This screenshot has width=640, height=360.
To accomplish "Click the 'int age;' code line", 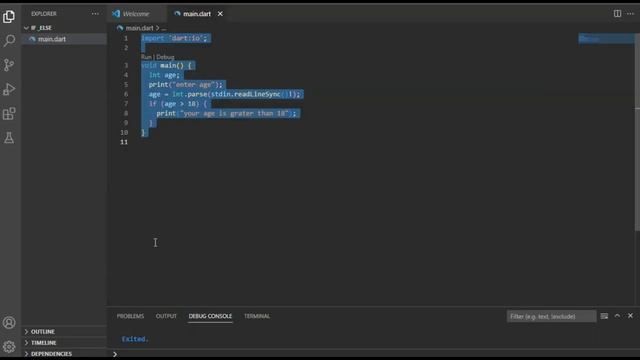I will (x=164, y=75).
